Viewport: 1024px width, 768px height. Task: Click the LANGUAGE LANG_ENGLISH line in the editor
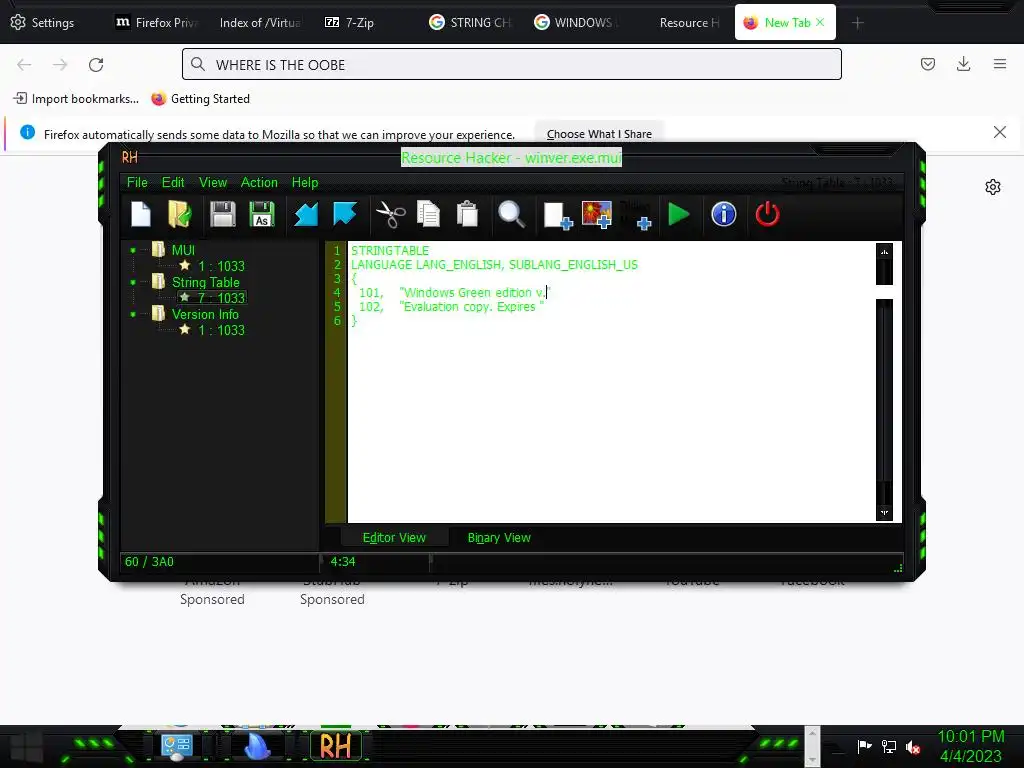click(x=494, y=264)
